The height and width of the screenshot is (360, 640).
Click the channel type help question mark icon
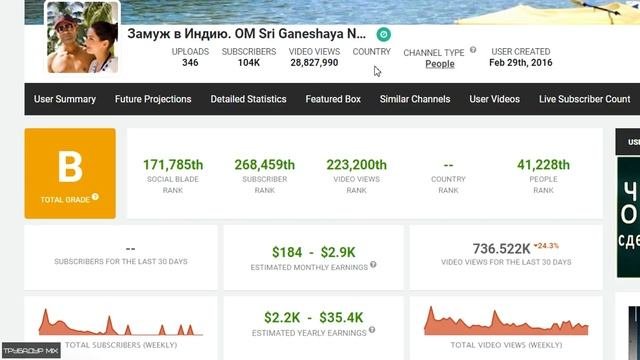473,50
